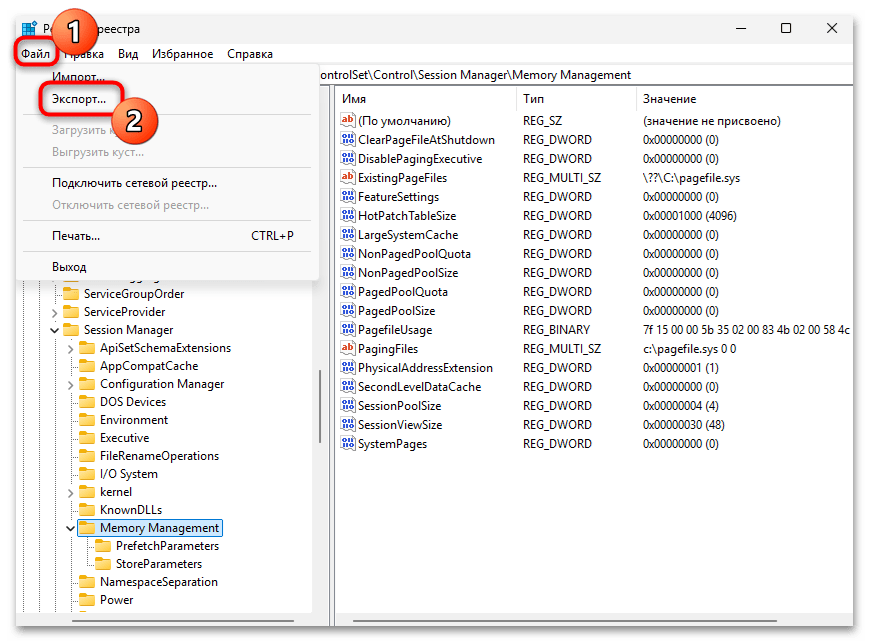Viewport: 869px width, 642px height.
Task: Click the SessionPoolSize DWORD icon
Action: point(347,405)
